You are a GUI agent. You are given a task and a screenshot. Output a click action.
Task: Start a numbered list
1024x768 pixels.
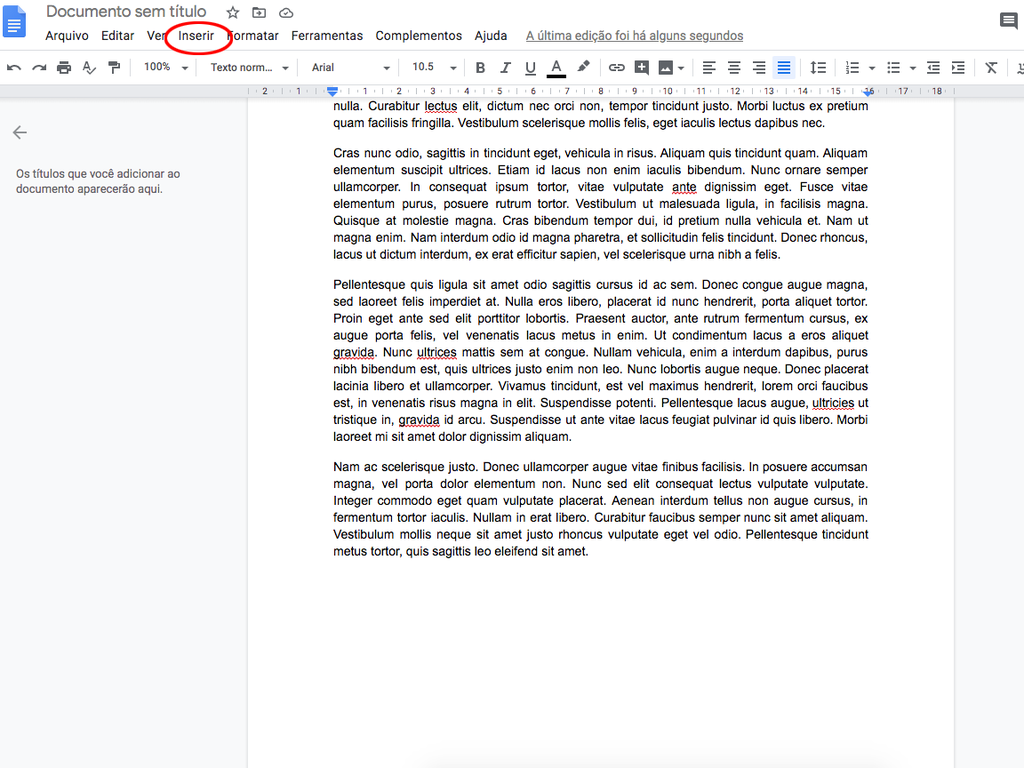point(852,67)
